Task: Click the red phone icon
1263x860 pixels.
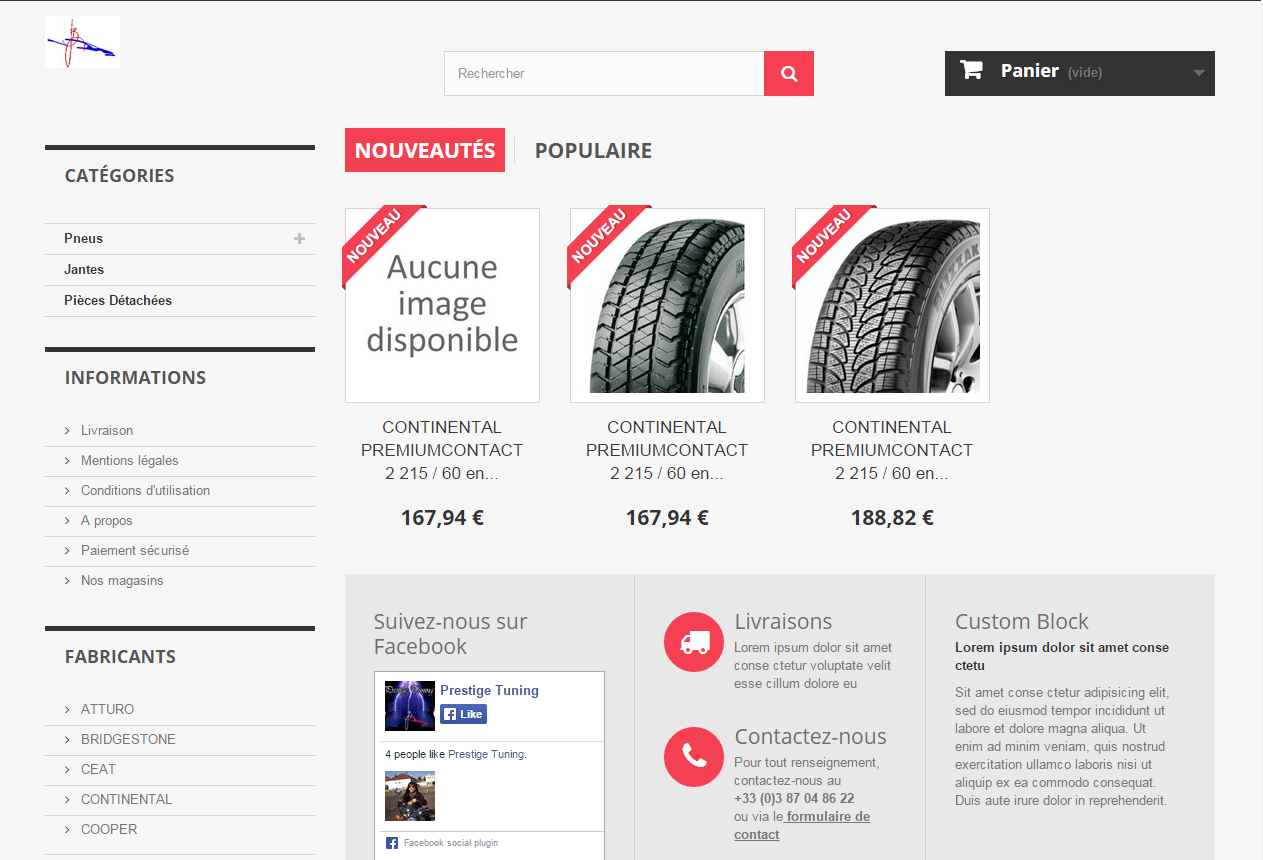Action: tap(694, 757)
